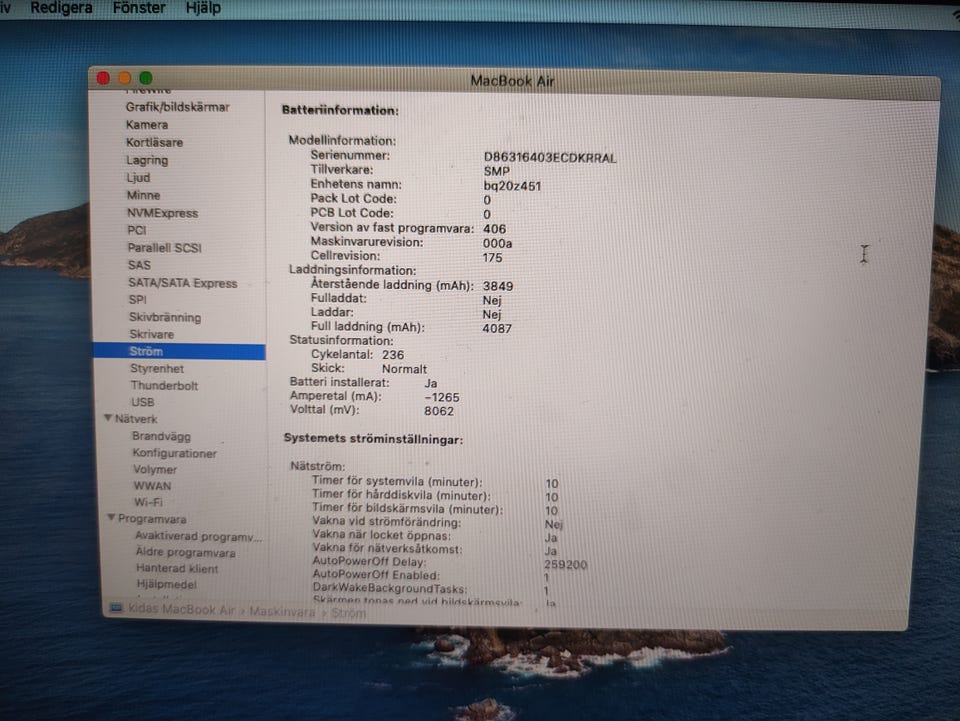Click the Nätström label
Image resolution: width=960 pixels, height=721 pixels.
(x=317, y=466)
